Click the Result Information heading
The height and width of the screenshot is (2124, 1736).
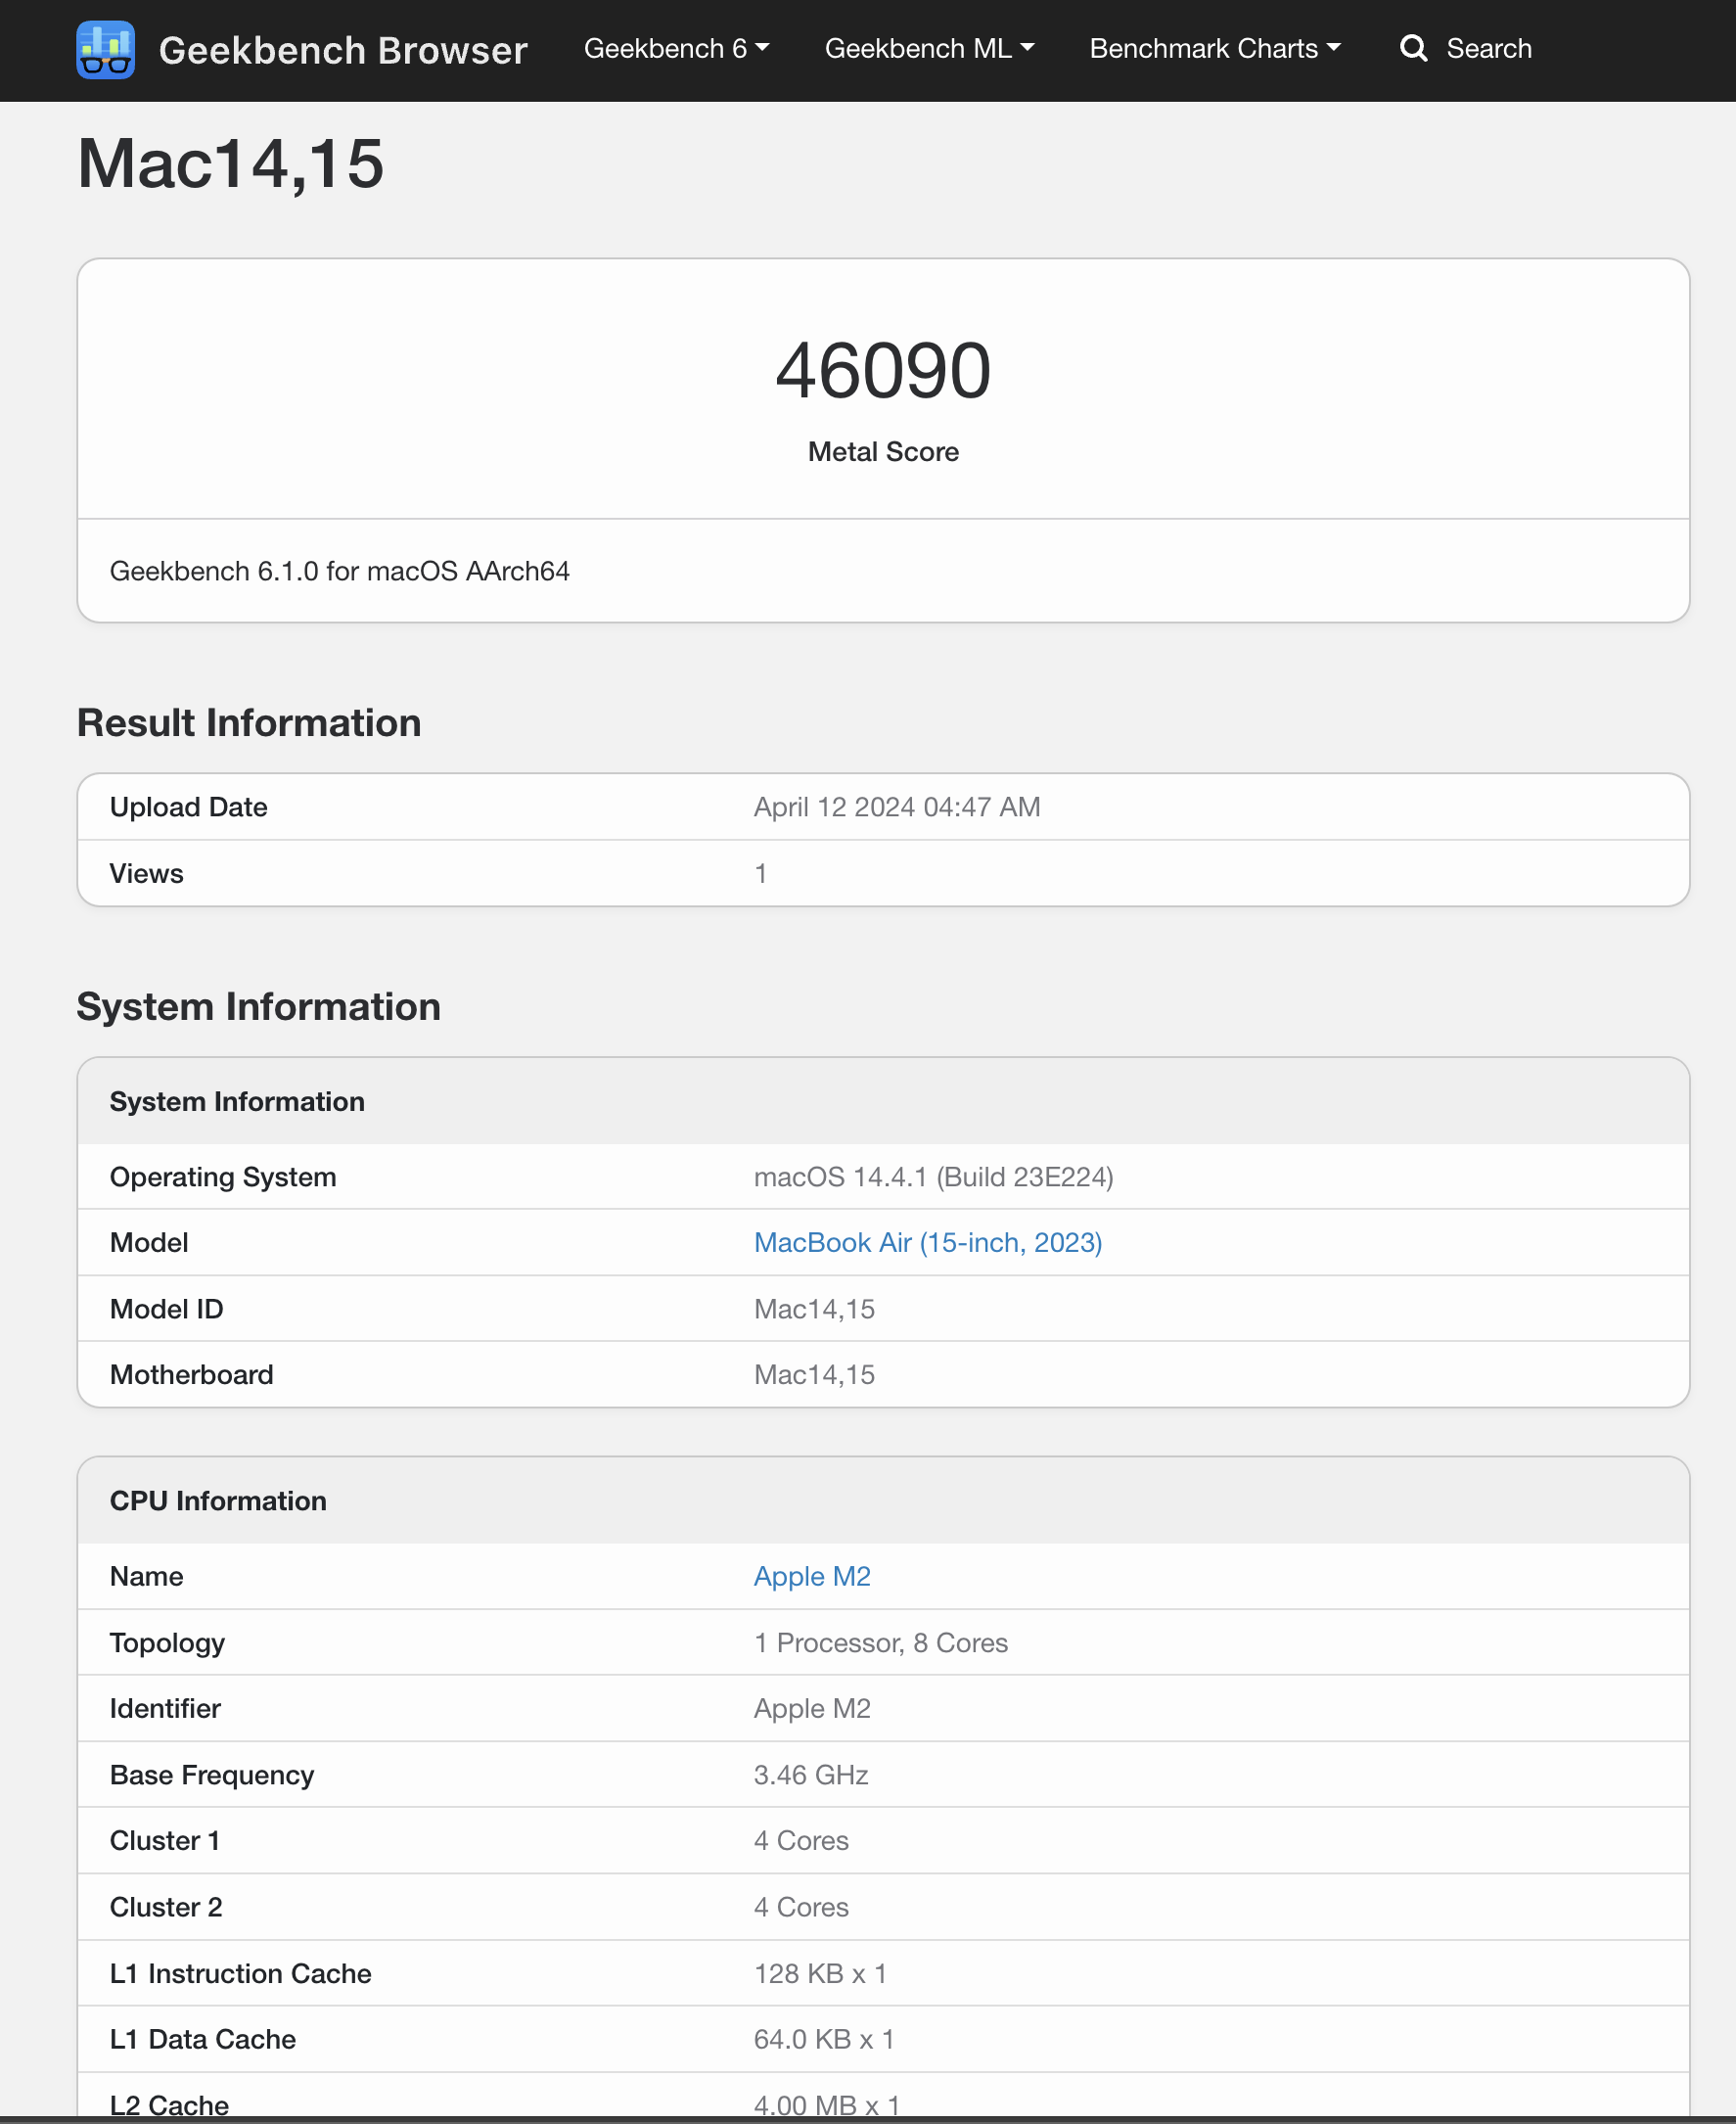(x=249, y=723)
